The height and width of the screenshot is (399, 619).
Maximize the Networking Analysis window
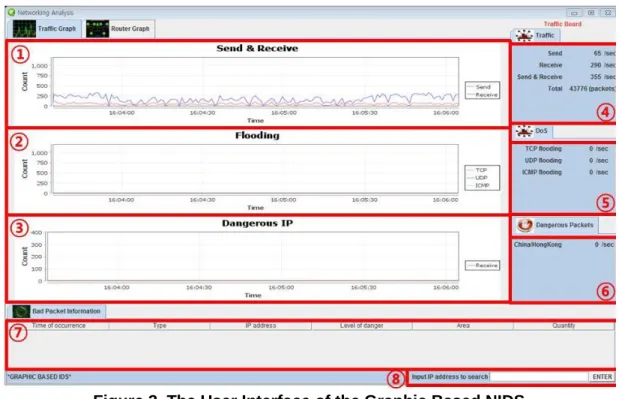click(x=591, y=13)
